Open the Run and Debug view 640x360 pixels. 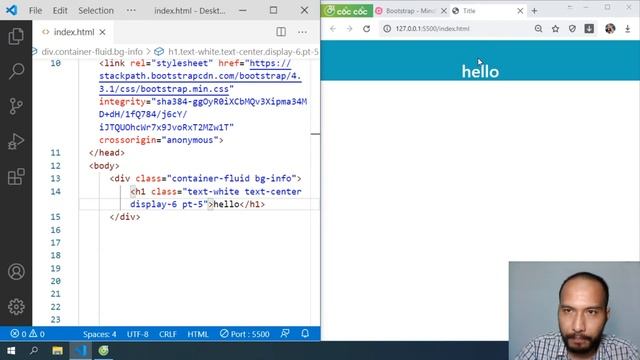pyautogui.click(x=16, y=142)
